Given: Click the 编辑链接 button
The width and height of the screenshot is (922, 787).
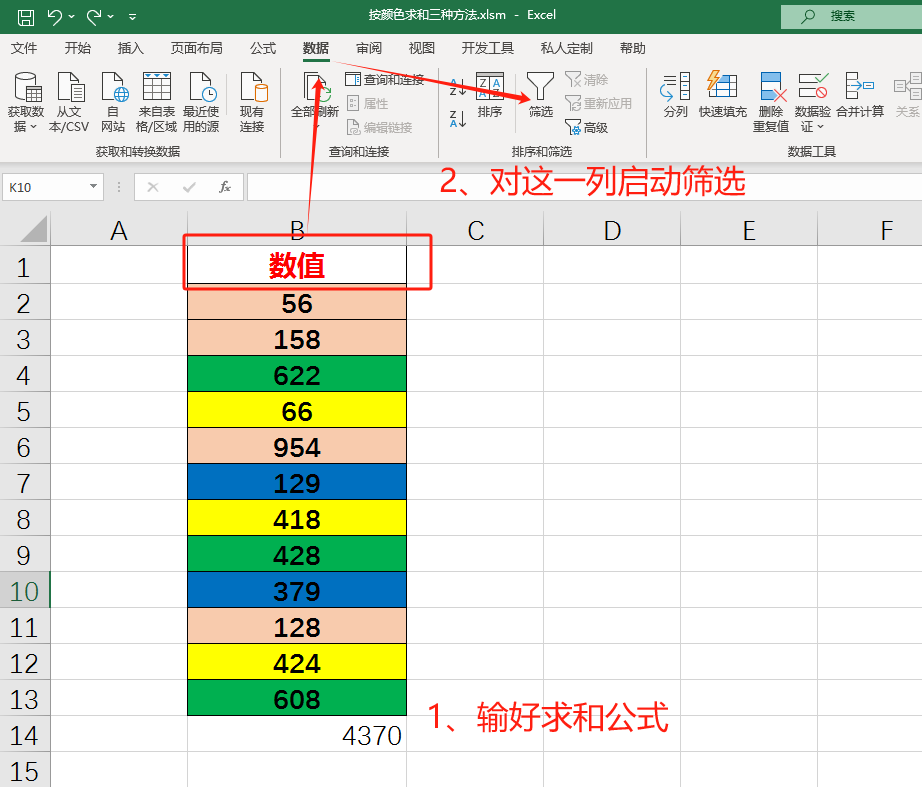Looking at the screenshot, I should 379,128.
